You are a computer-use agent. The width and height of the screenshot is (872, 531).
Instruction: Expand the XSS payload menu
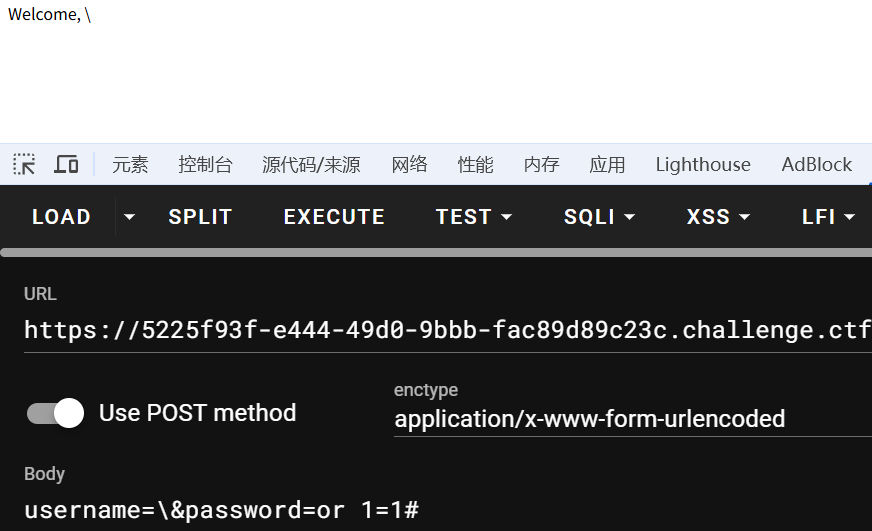coord(720,216)
